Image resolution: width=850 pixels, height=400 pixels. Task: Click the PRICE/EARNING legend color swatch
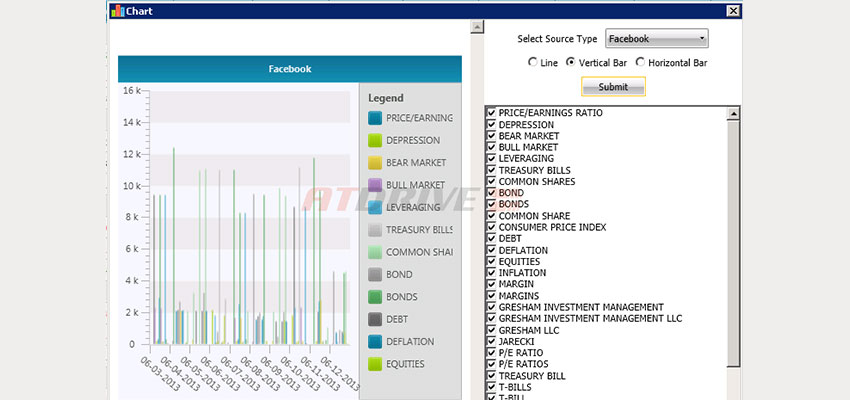[375, 118]
